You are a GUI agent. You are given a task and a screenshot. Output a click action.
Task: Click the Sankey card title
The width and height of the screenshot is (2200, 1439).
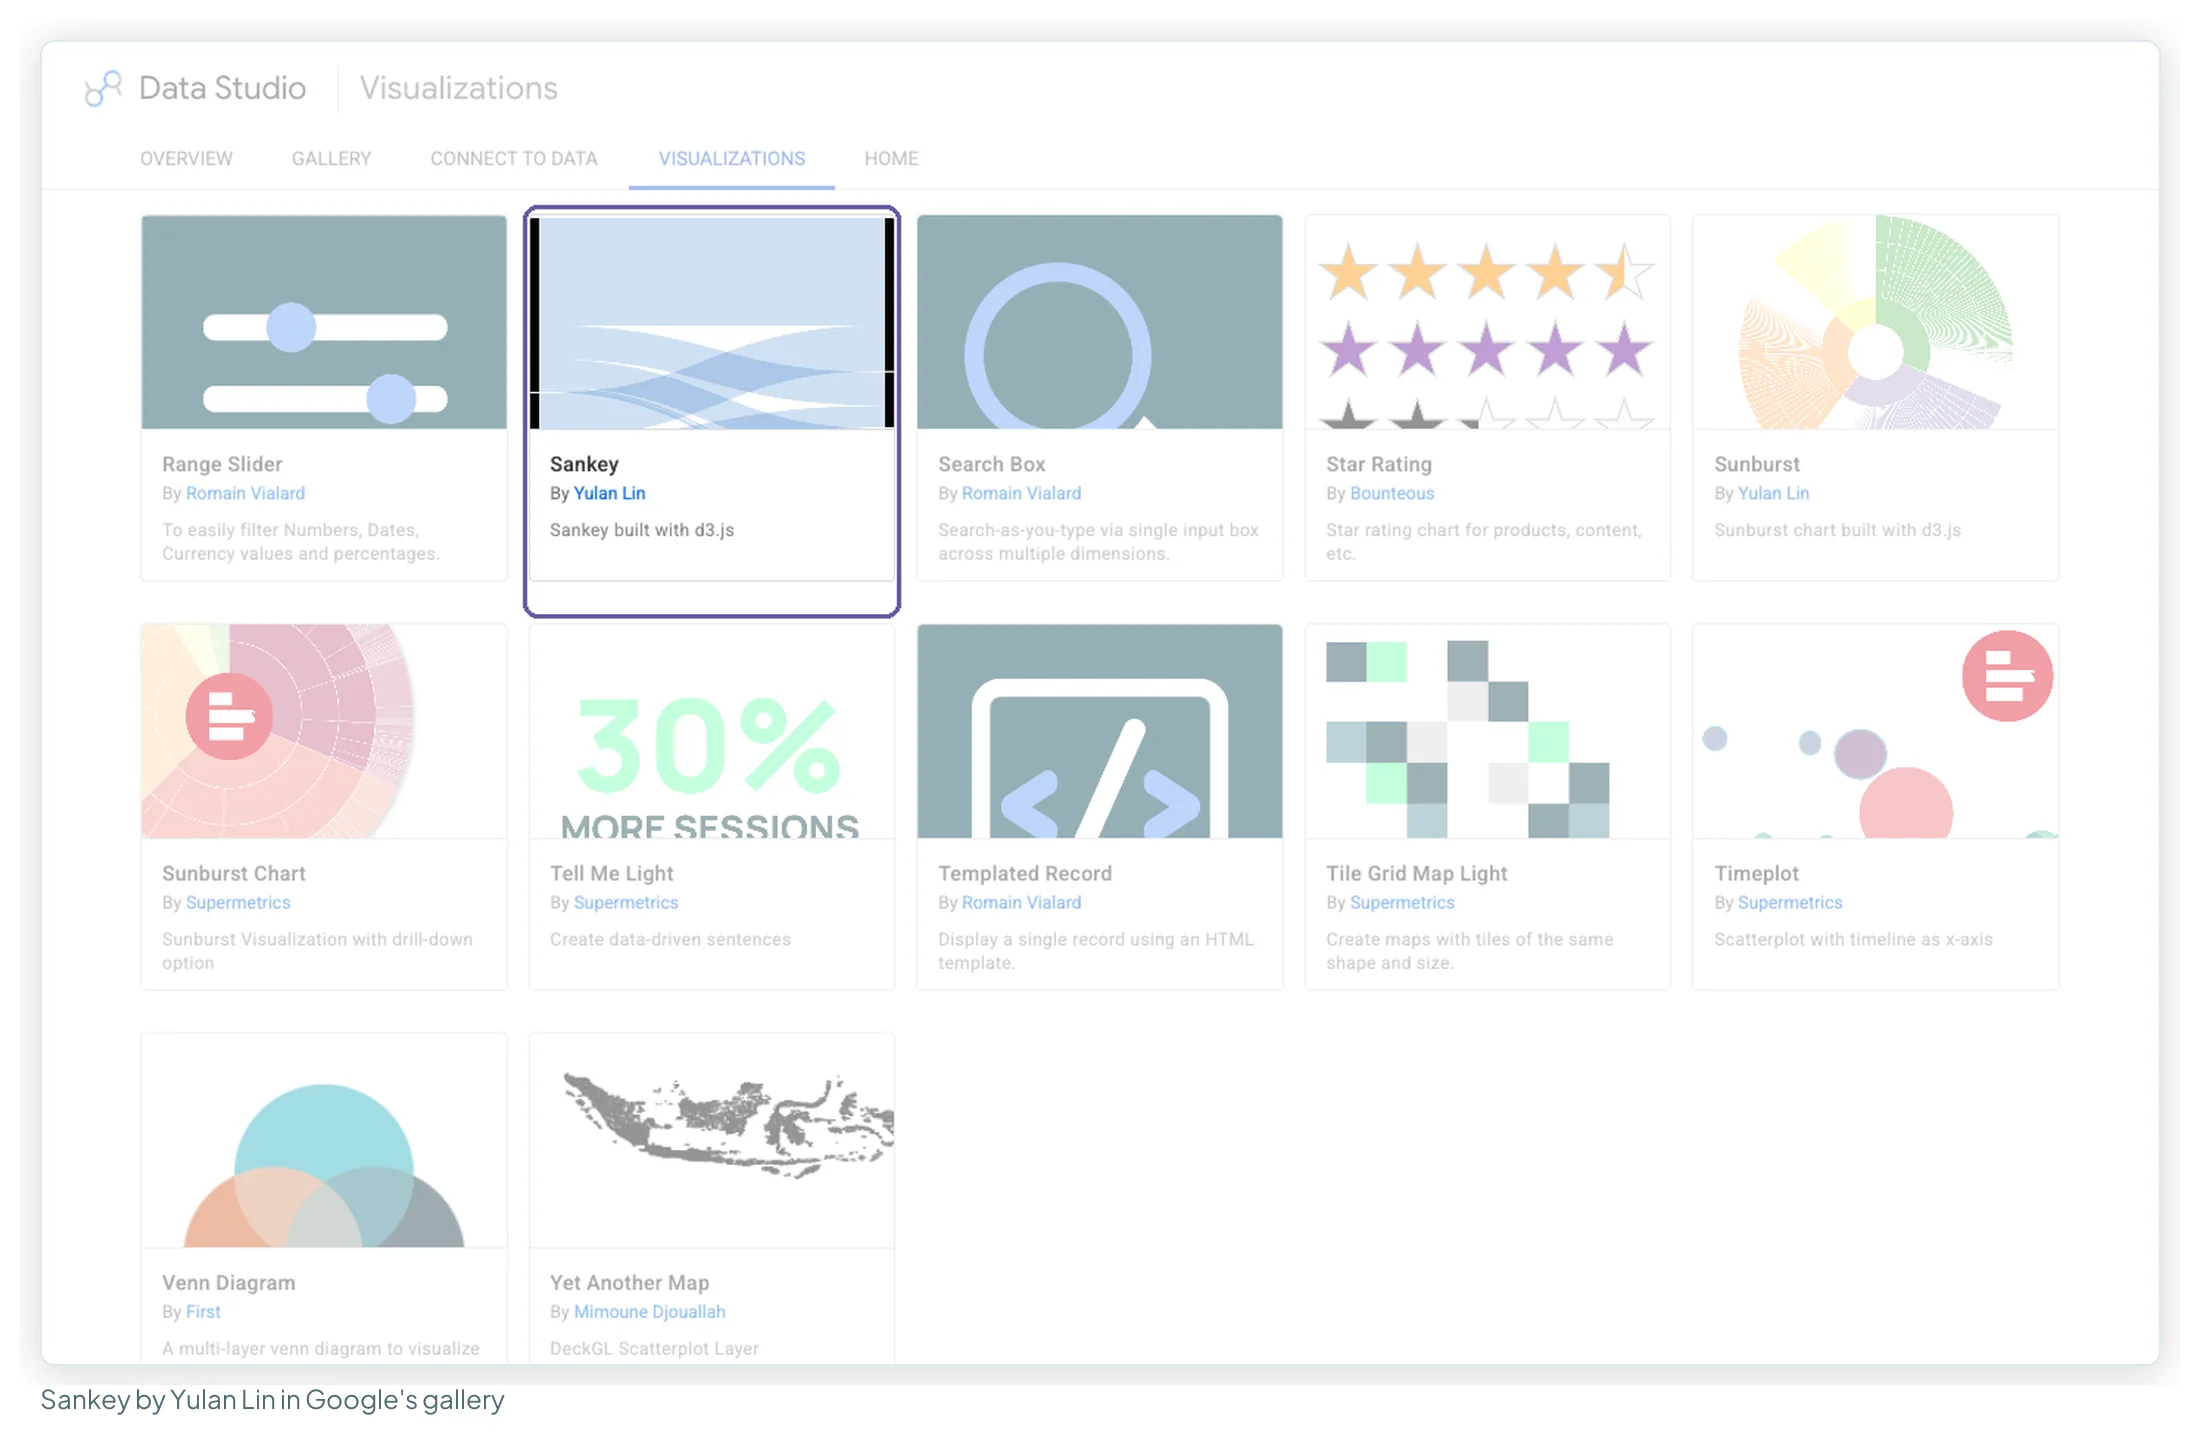click(x=584, y=464)
